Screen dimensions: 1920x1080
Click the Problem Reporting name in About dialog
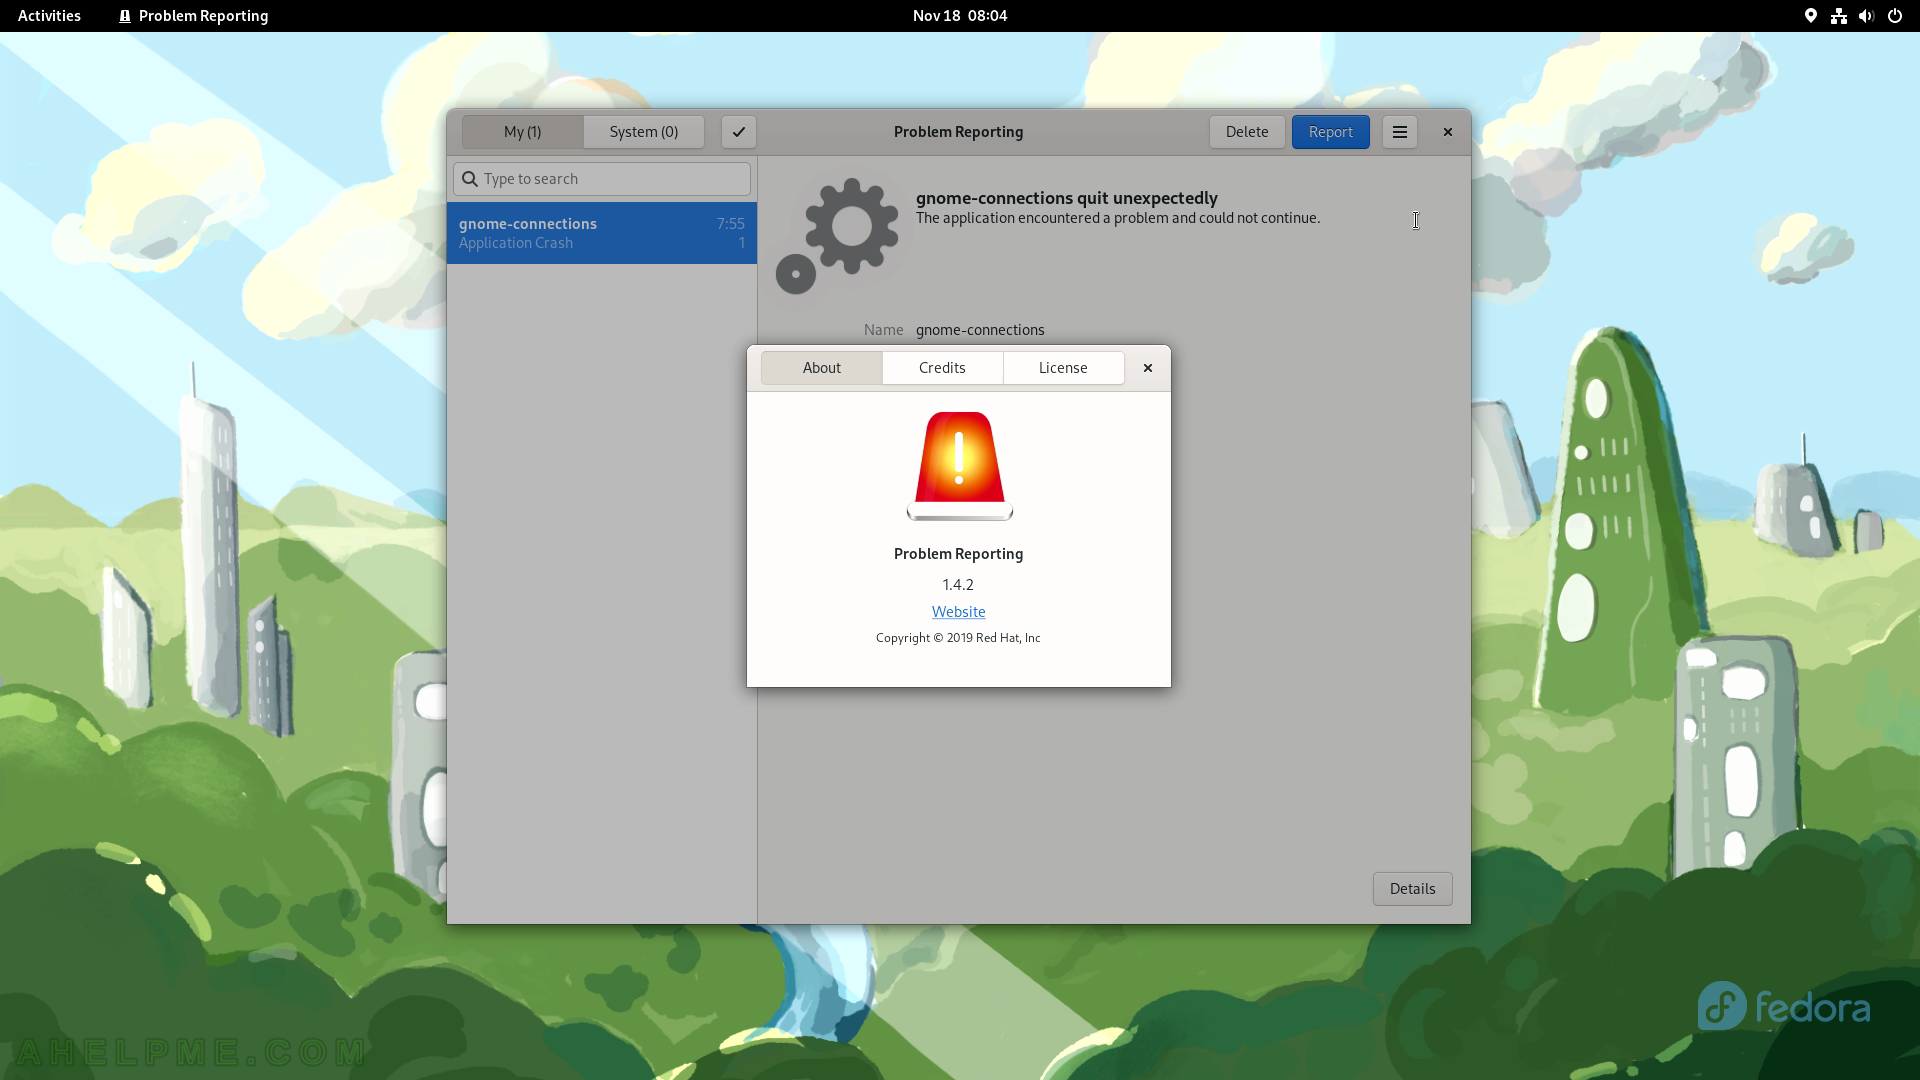pos(958,554)
